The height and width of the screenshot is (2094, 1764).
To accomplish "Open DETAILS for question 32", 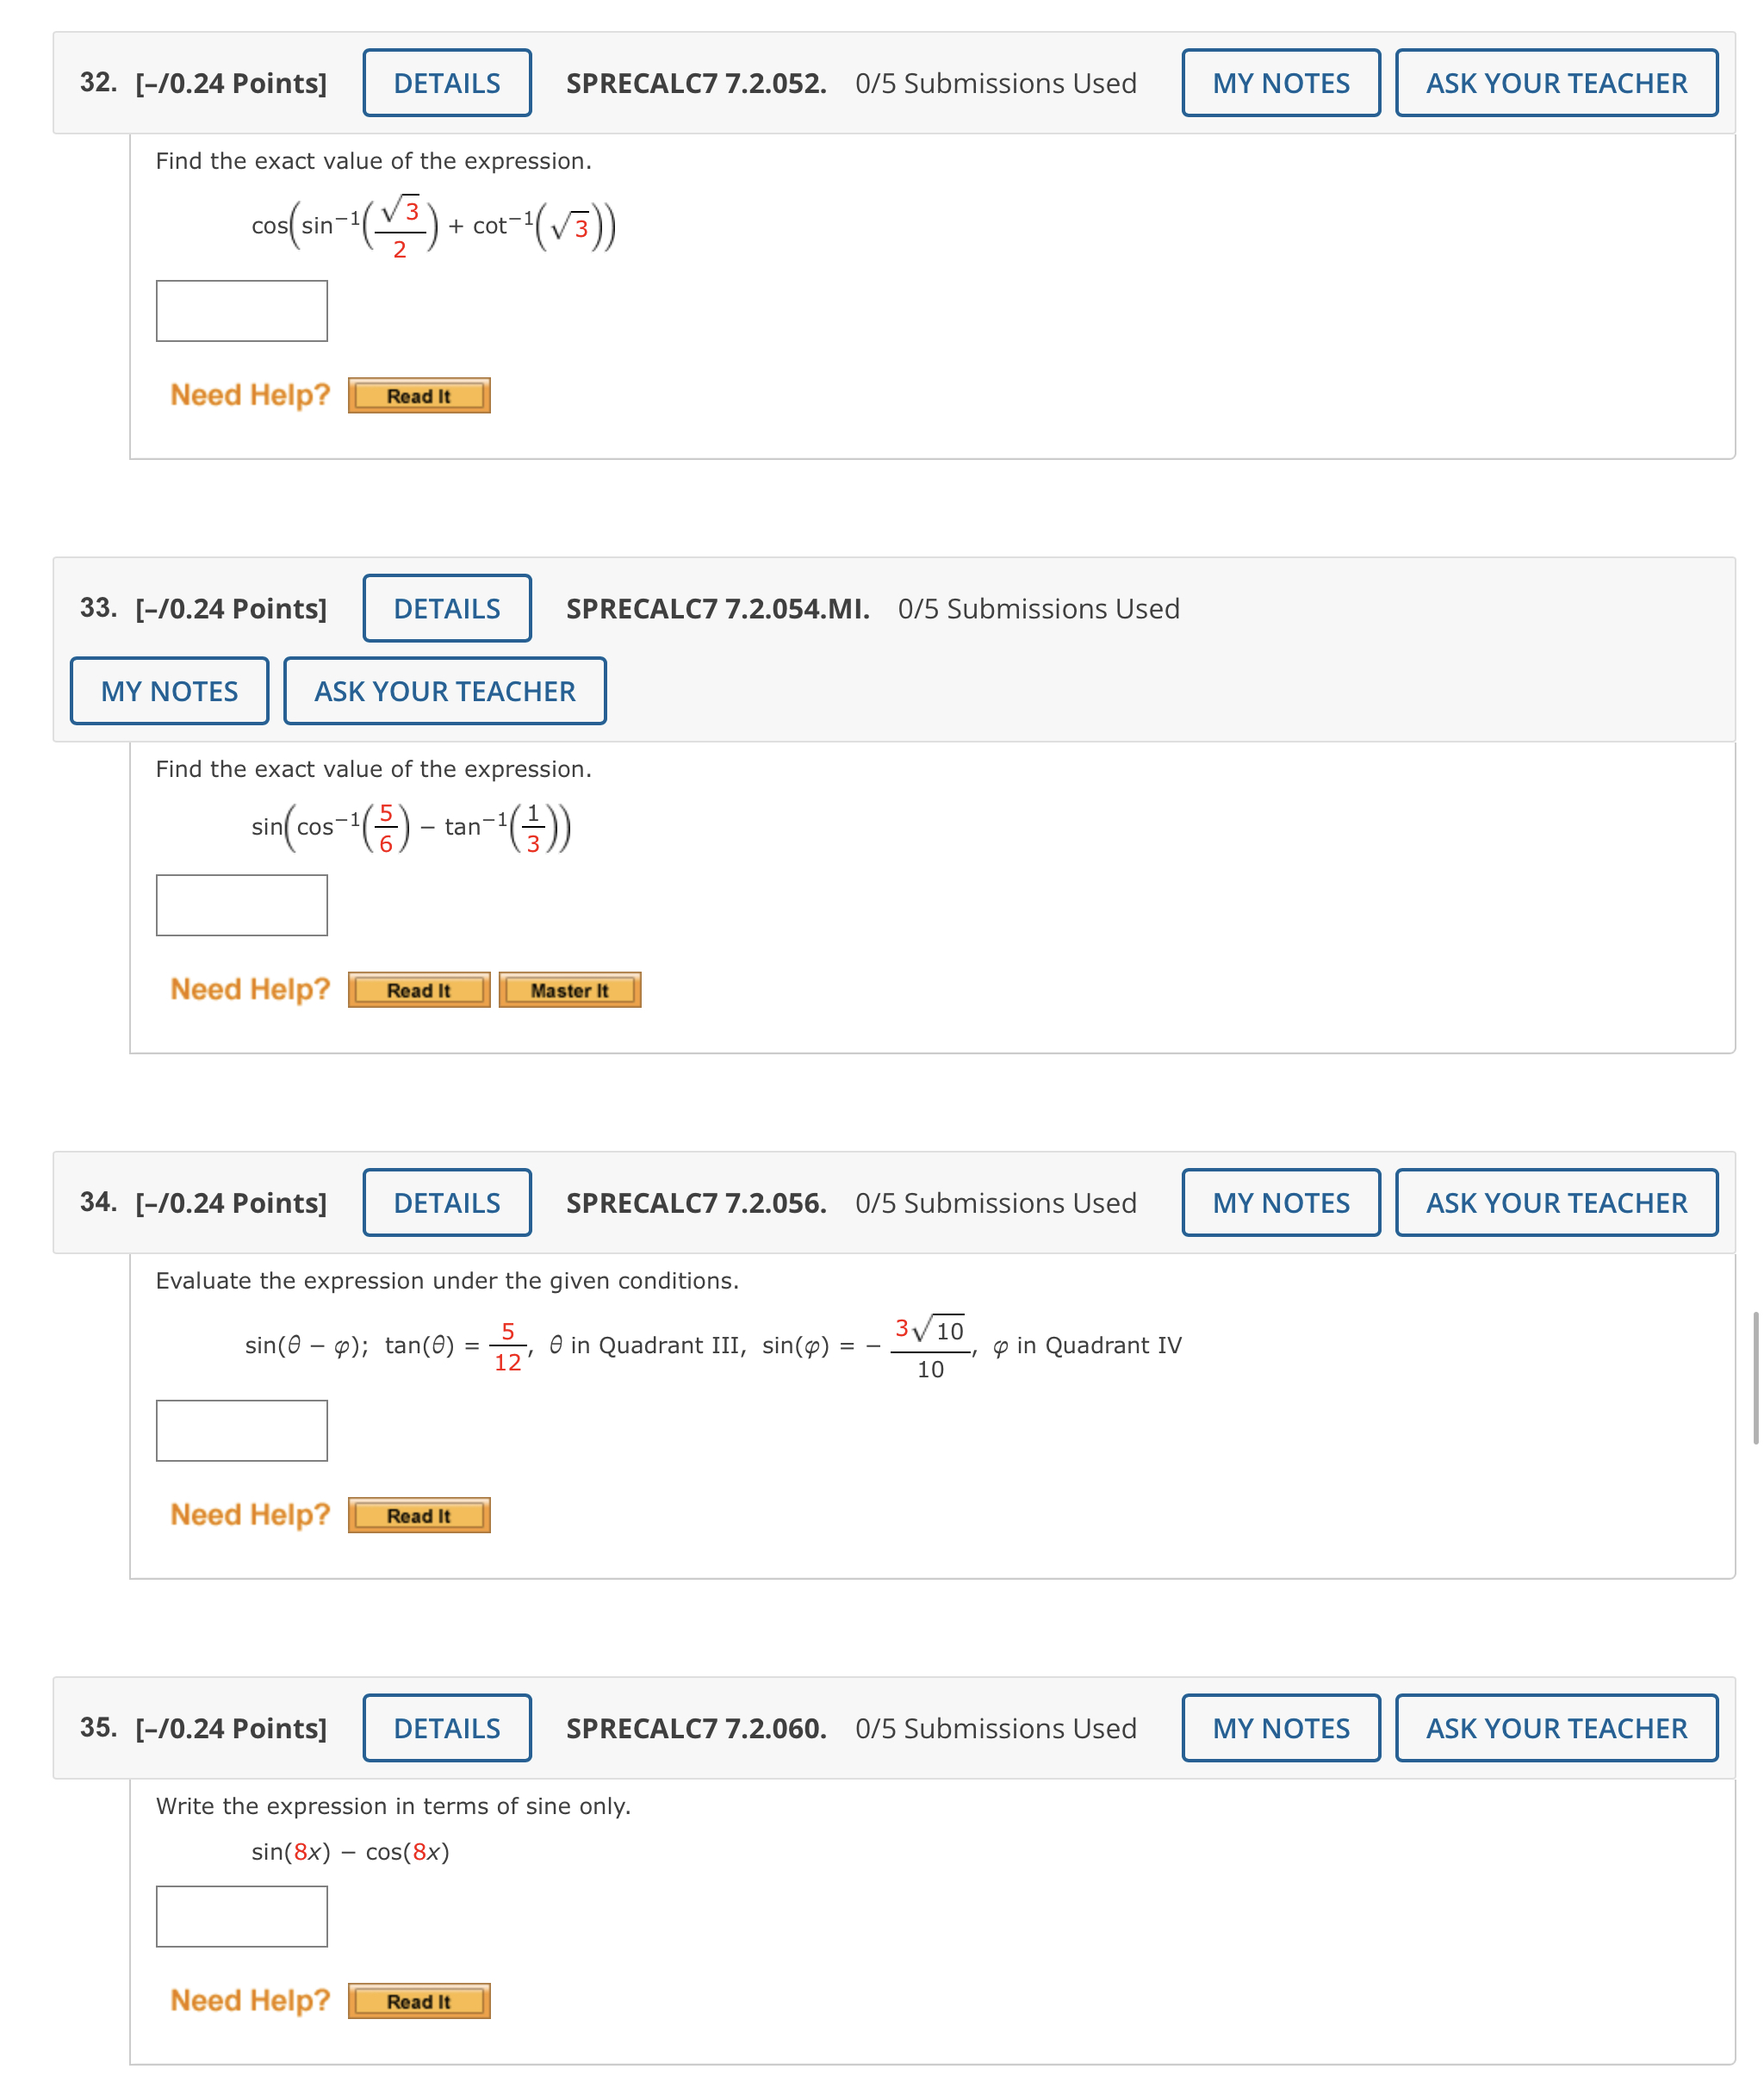I will (446, 81).
